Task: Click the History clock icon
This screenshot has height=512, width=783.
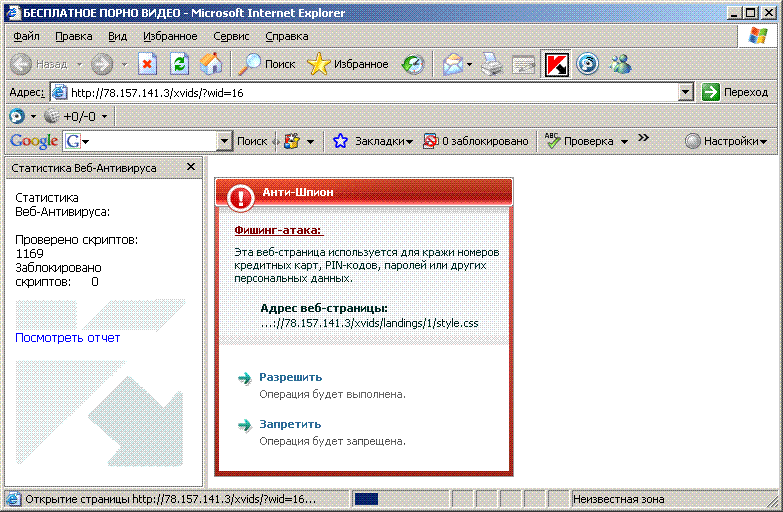Action: 413,64
